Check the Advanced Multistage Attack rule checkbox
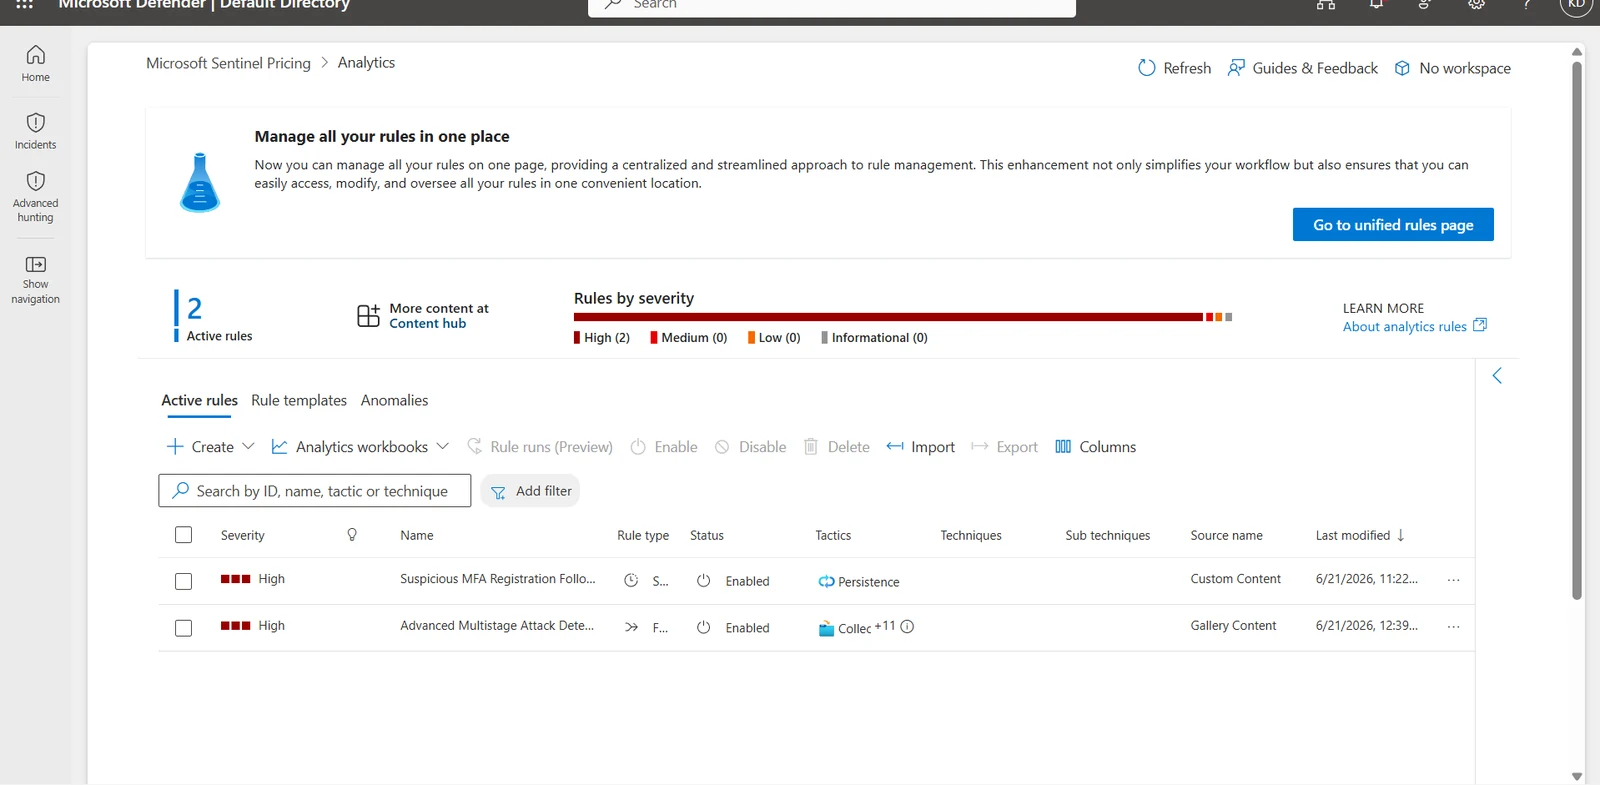Image resolution: width=1600 pixels, height=785 pixels. click(x=183, y=628)
